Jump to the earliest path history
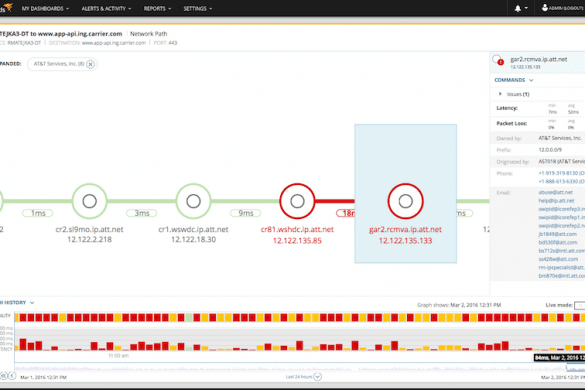Screen dimensions: 585x390 [x=4, y=376]
